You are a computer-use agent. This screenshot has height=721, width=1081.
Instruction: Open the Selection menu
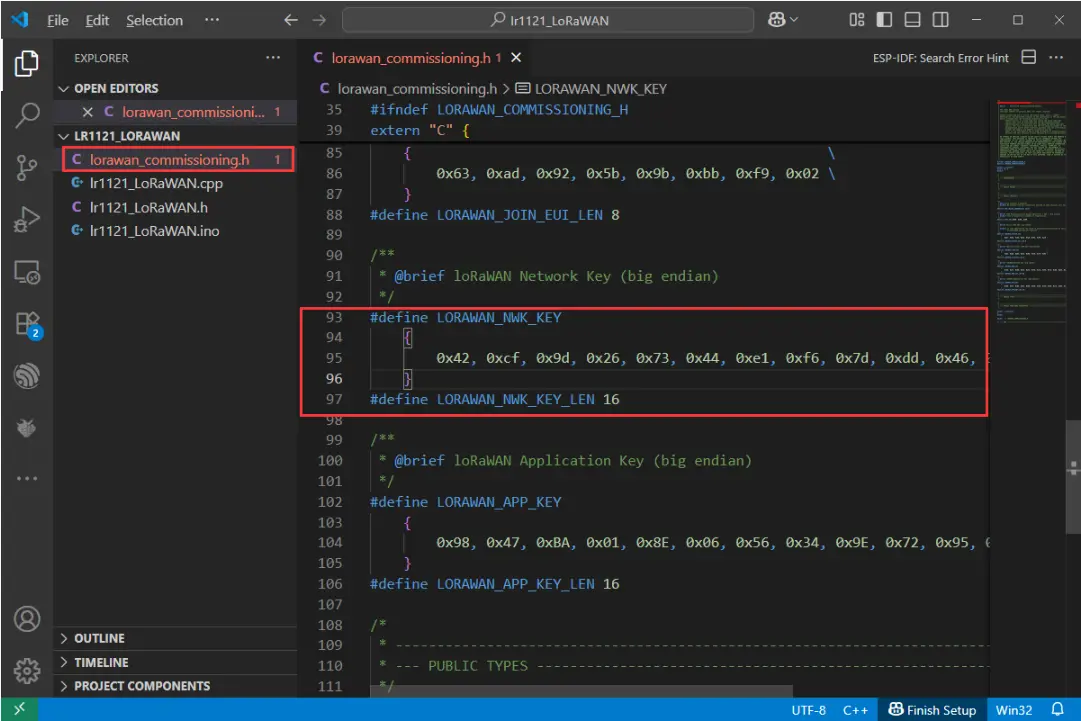point(154,20)
